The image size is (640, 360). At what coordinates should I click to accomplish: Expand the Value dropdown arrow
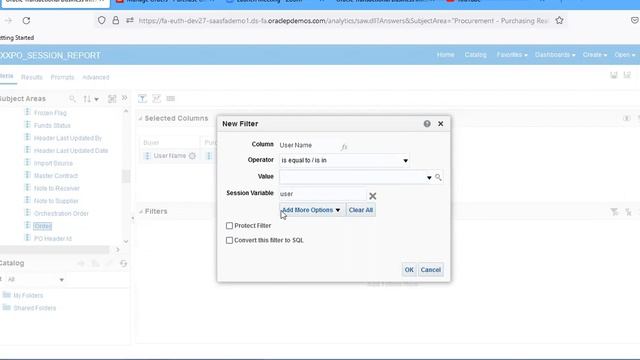(429, 178)
